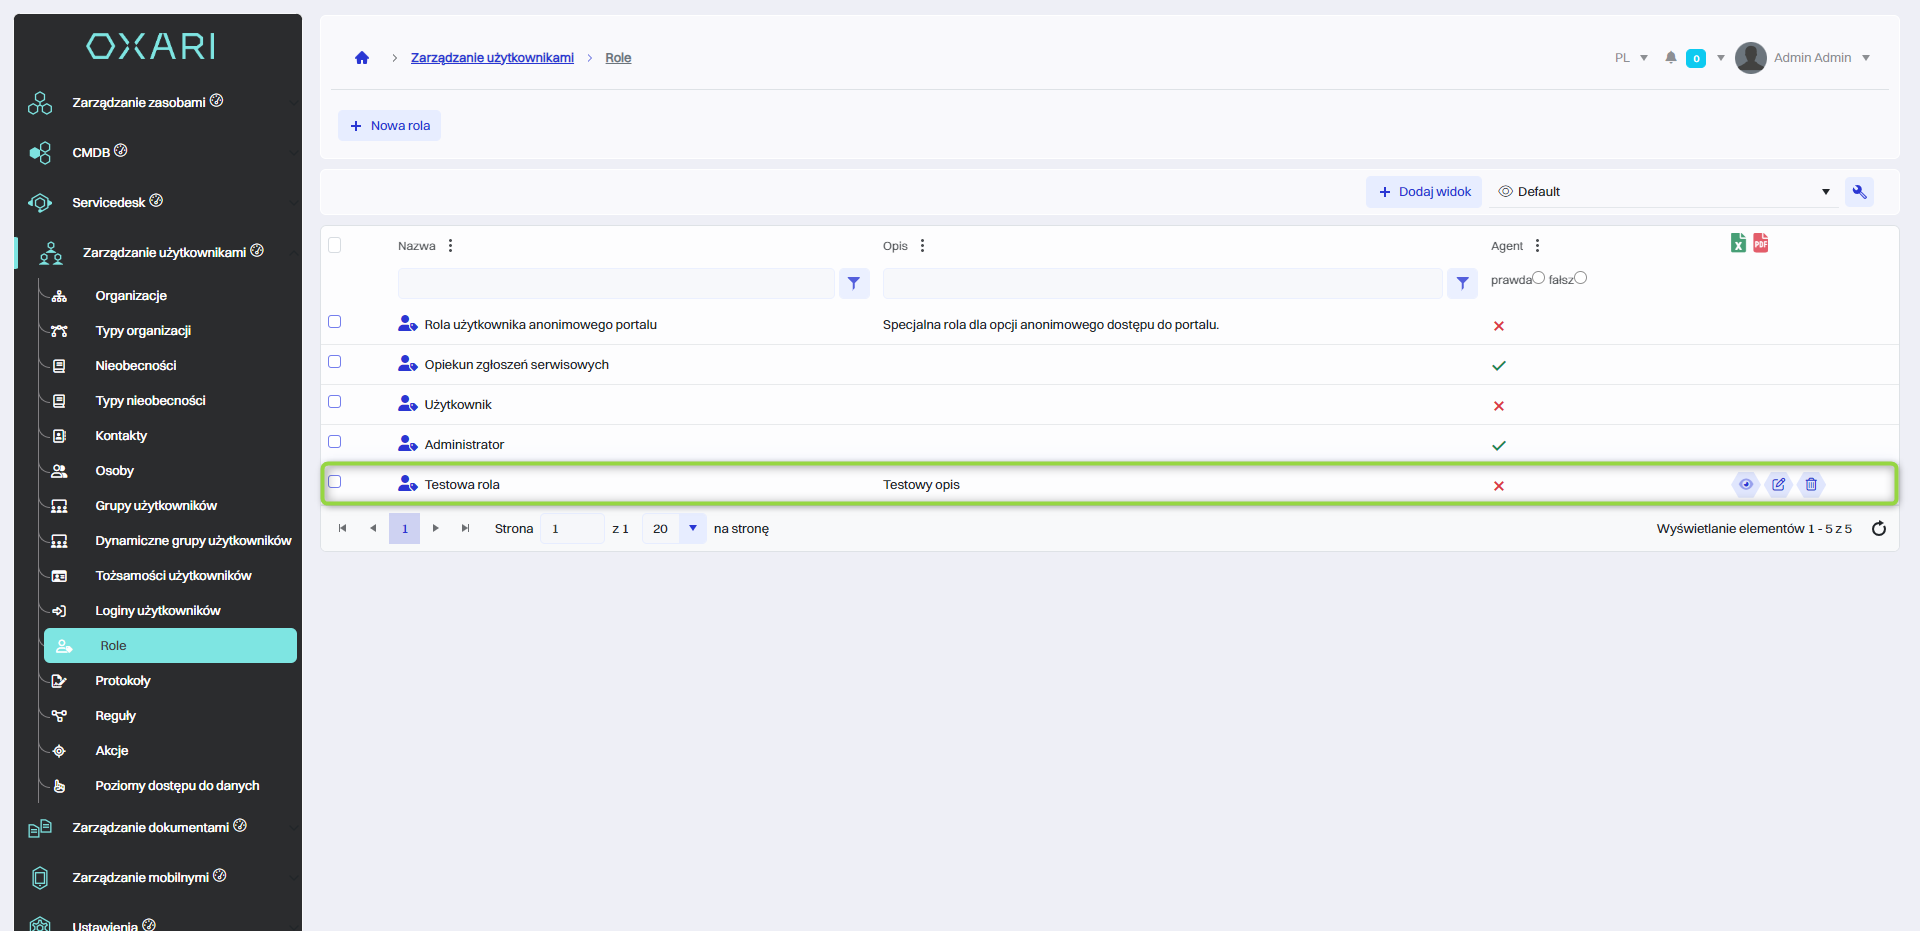The height and width of the screenshot is (931, 1920).
Task: Click the home breadcrumb icon
Action: 362,58
